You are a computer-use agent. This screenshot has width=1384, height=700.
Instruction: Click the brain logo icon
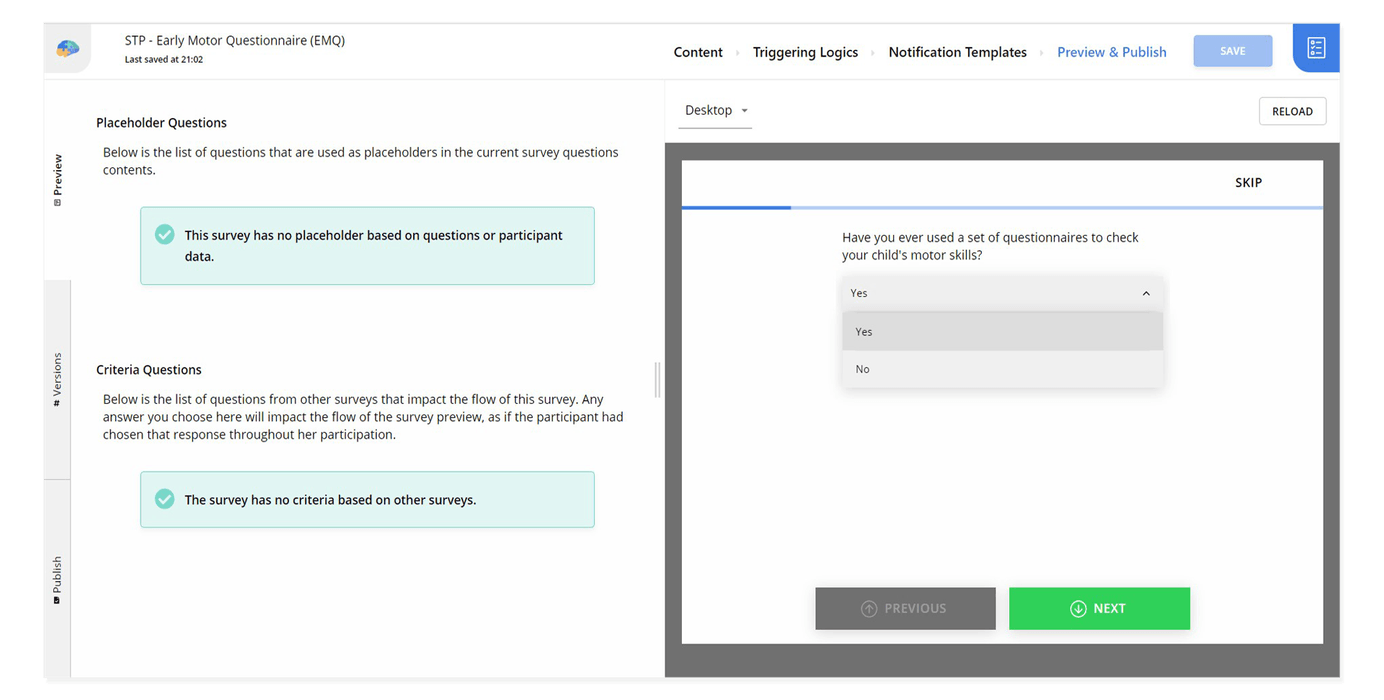pyautogui.click(x=65, y=46)
